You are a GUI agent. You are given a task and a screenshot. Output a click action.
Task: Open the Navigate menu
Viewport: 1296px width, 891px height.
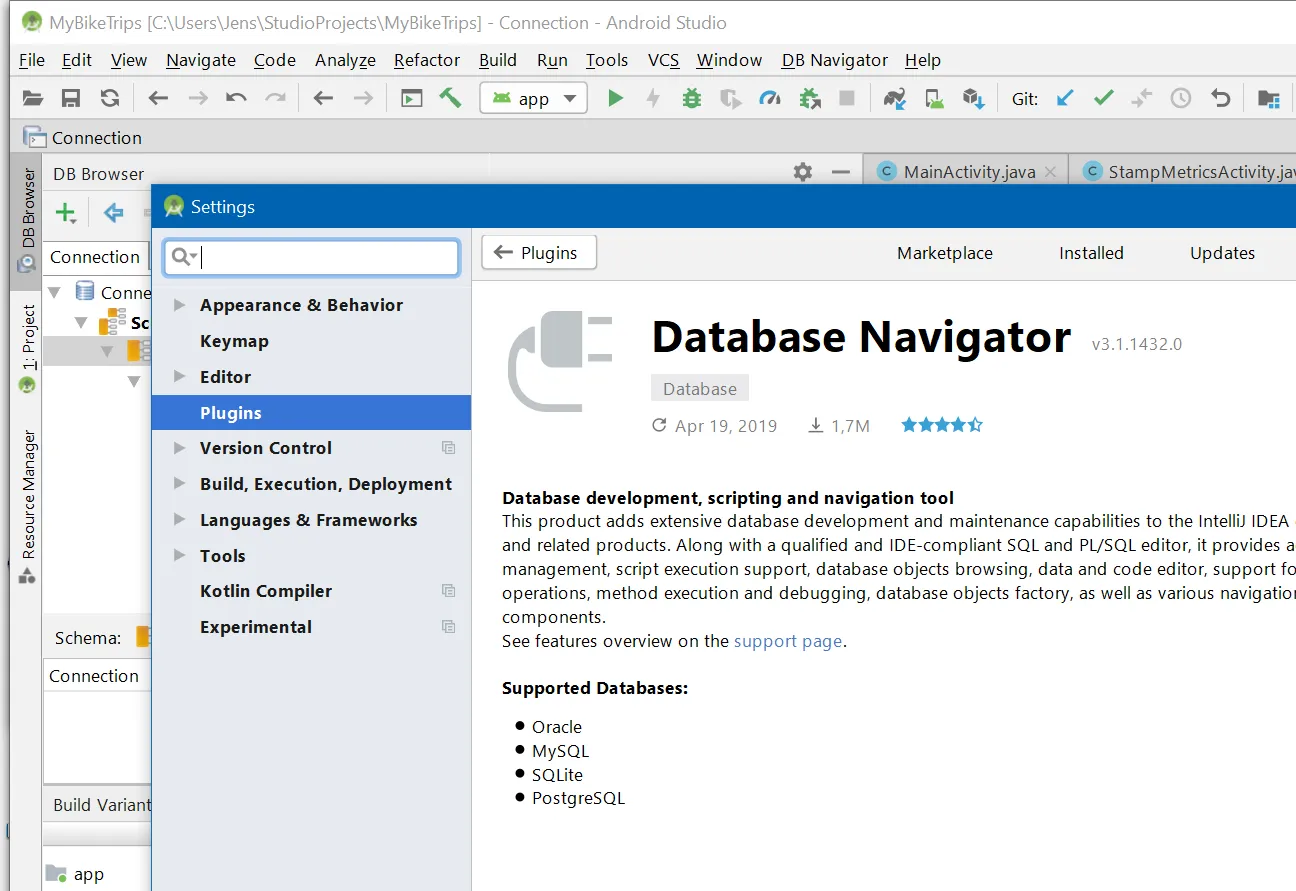[201, 60]
